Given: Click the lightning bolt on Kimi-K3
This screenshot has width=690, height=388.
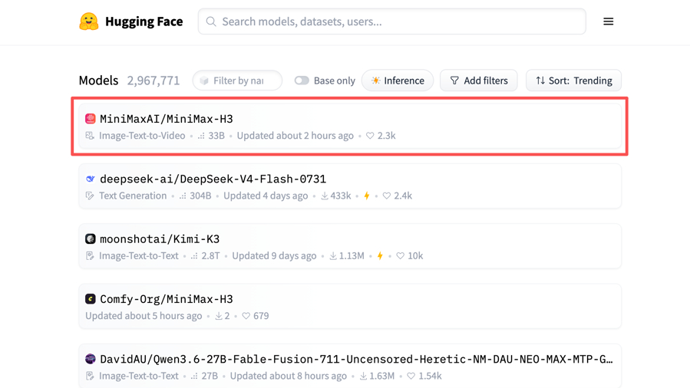Looking at the screenshot, I should coord(380,256).
